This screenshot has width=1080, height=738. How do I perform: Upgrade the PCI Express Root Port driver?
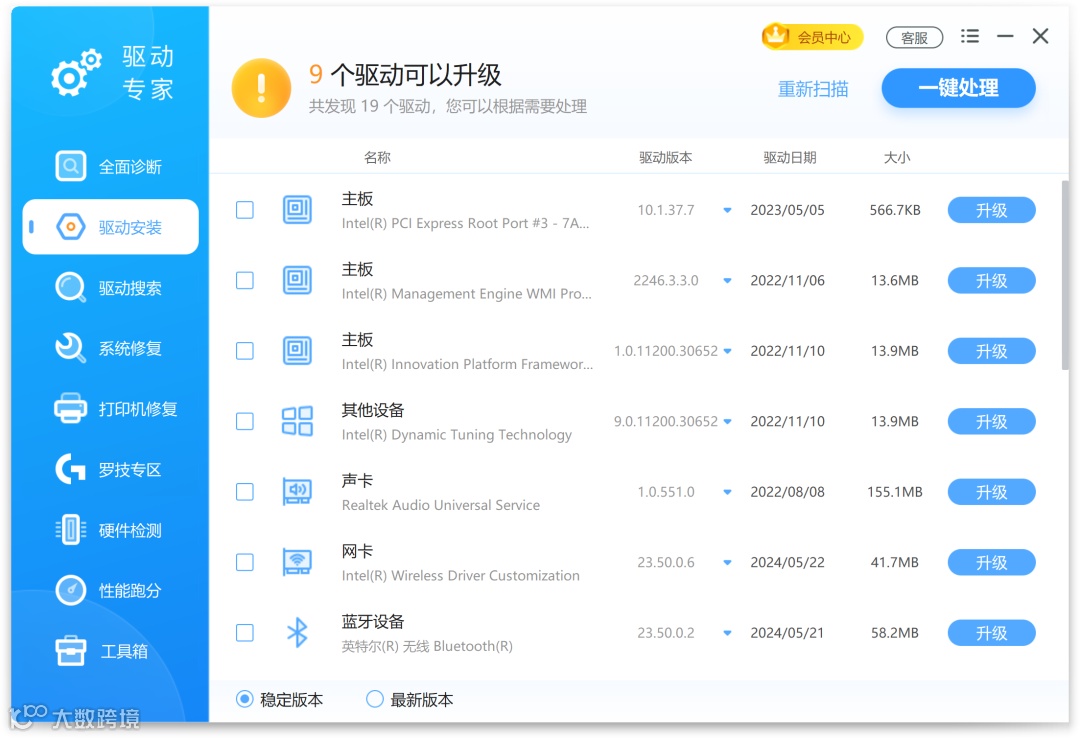(991, 210)
